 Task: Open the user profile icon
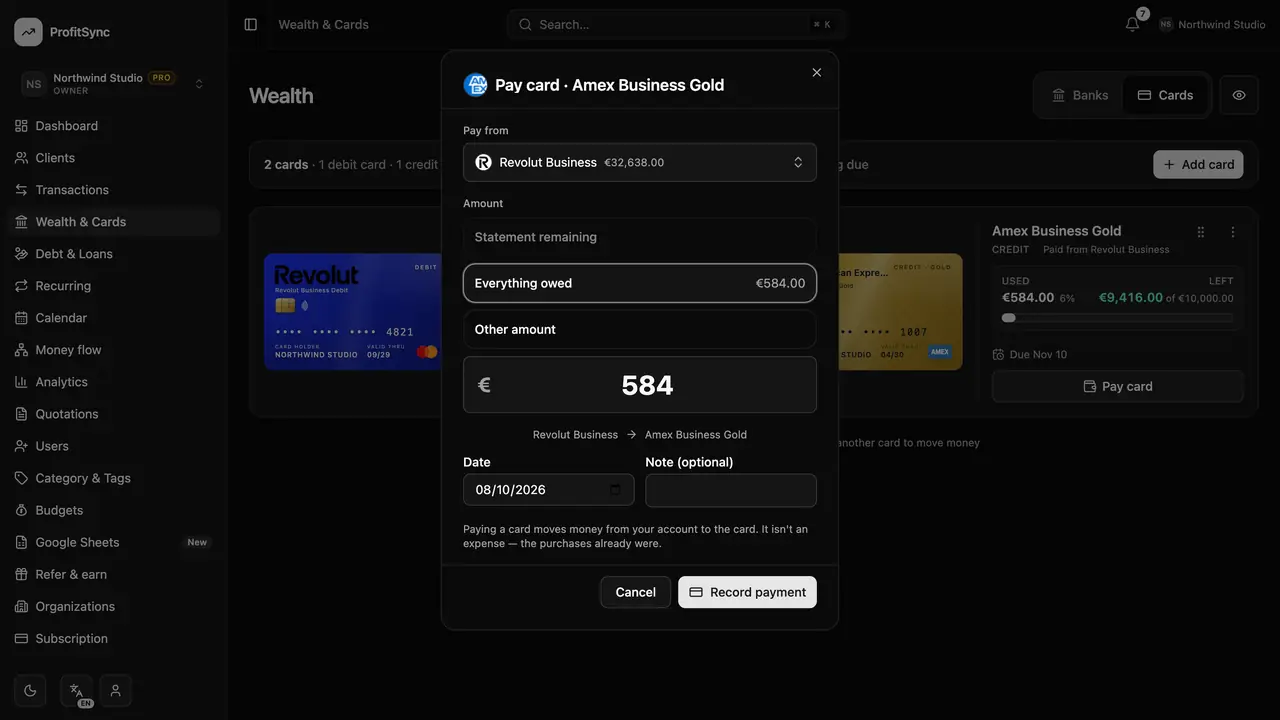click(x=116, y=690)
